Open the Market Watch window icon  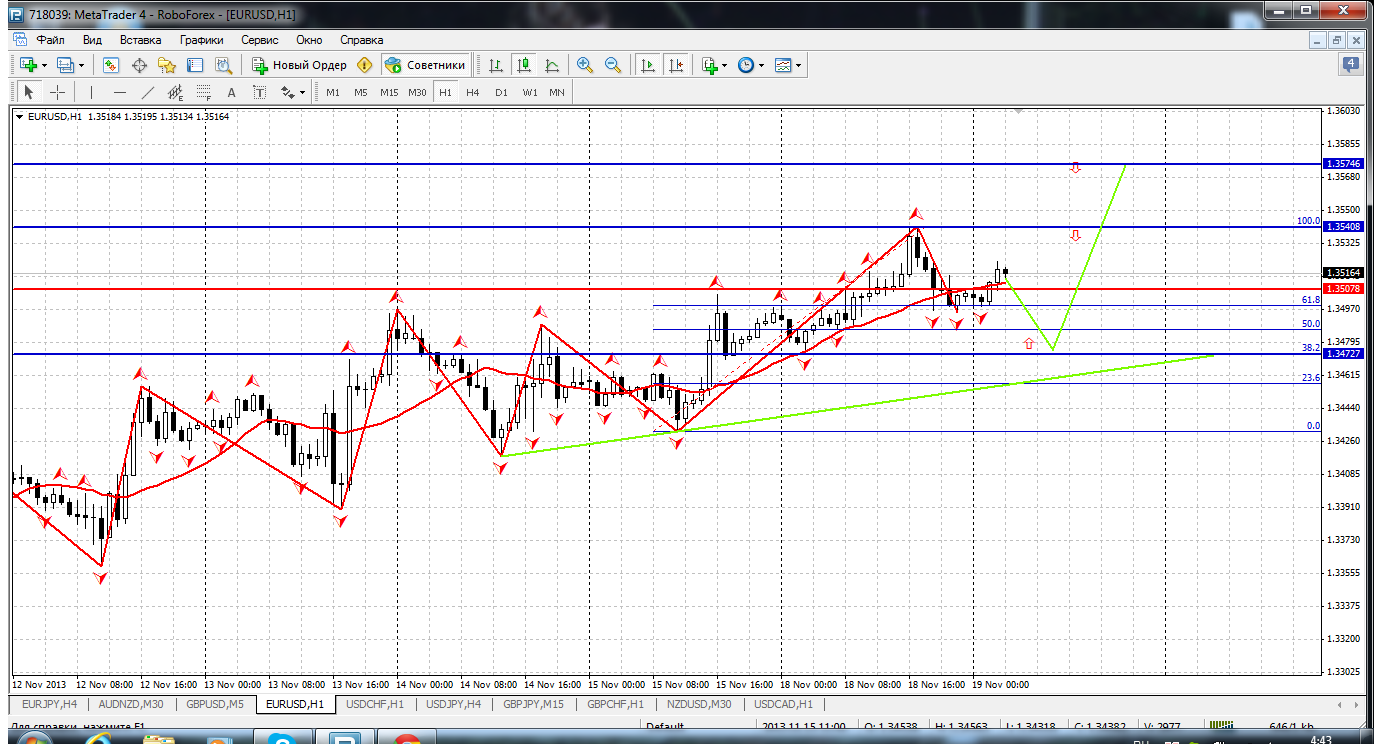point(111,65)
